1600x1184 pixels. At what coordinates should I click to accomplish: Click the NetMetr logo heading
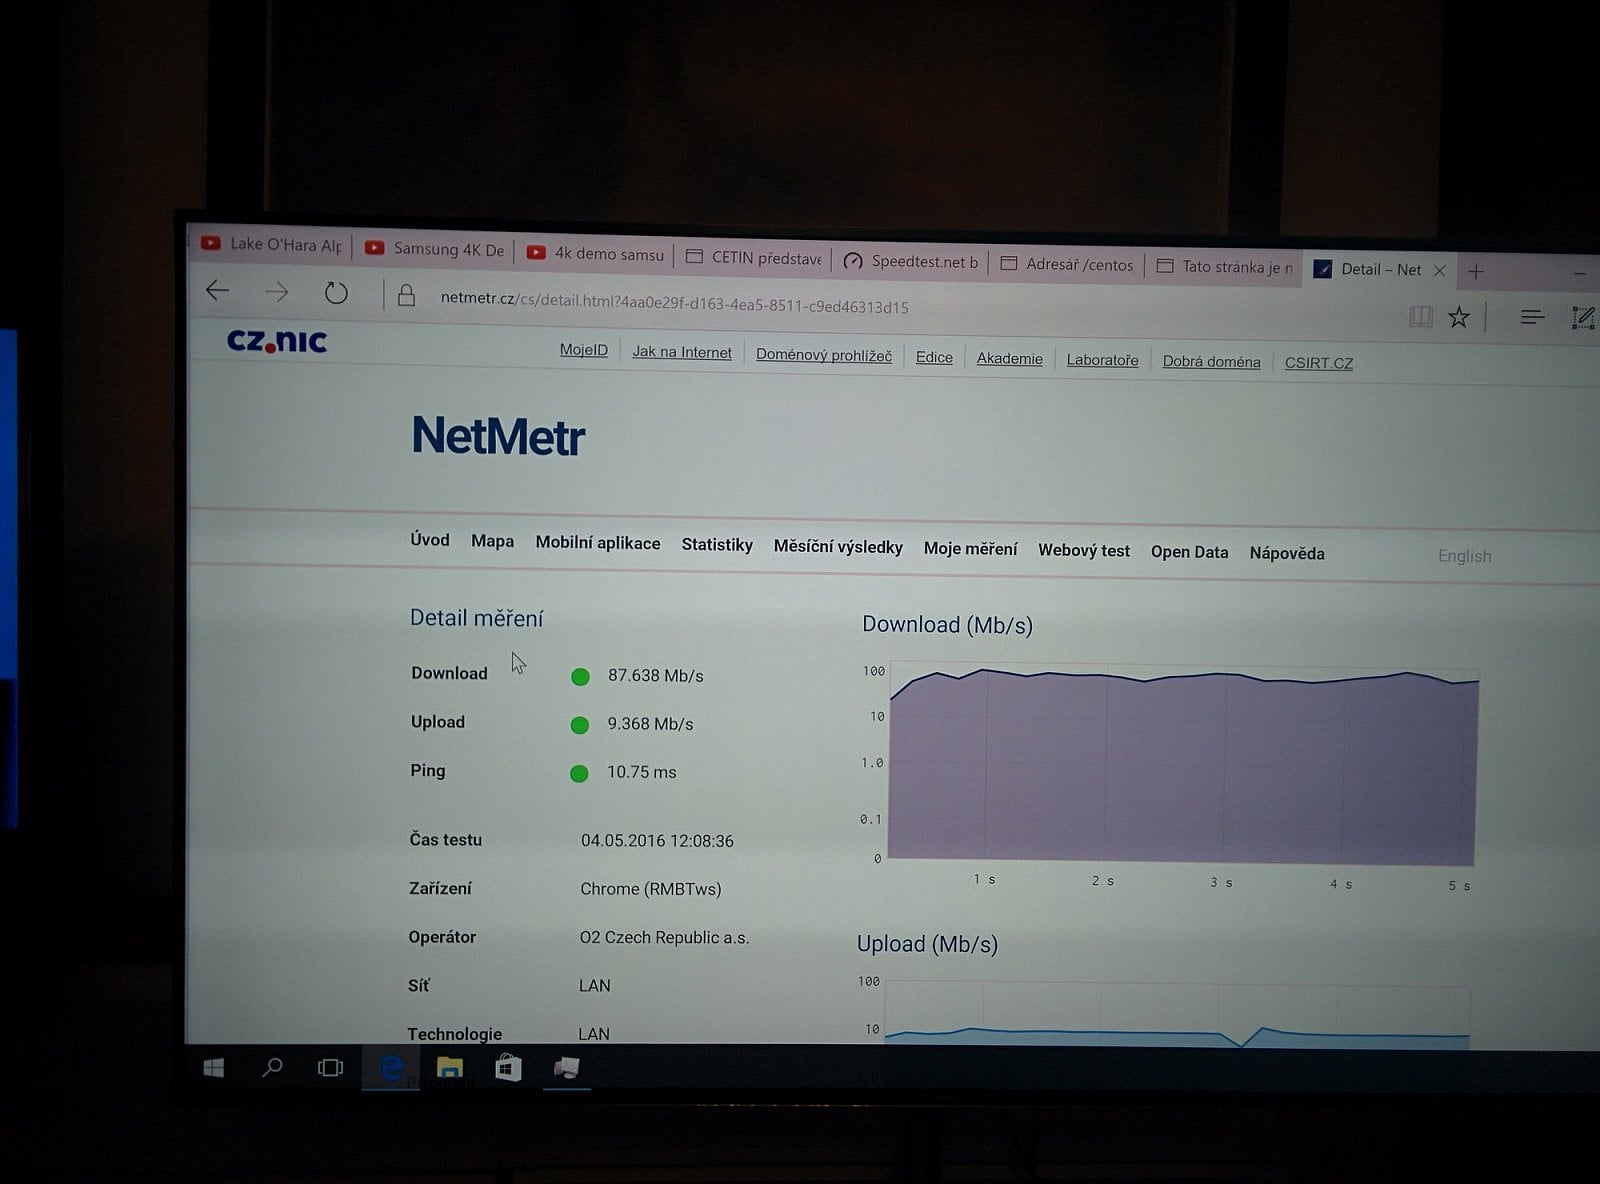coord(498,436)
